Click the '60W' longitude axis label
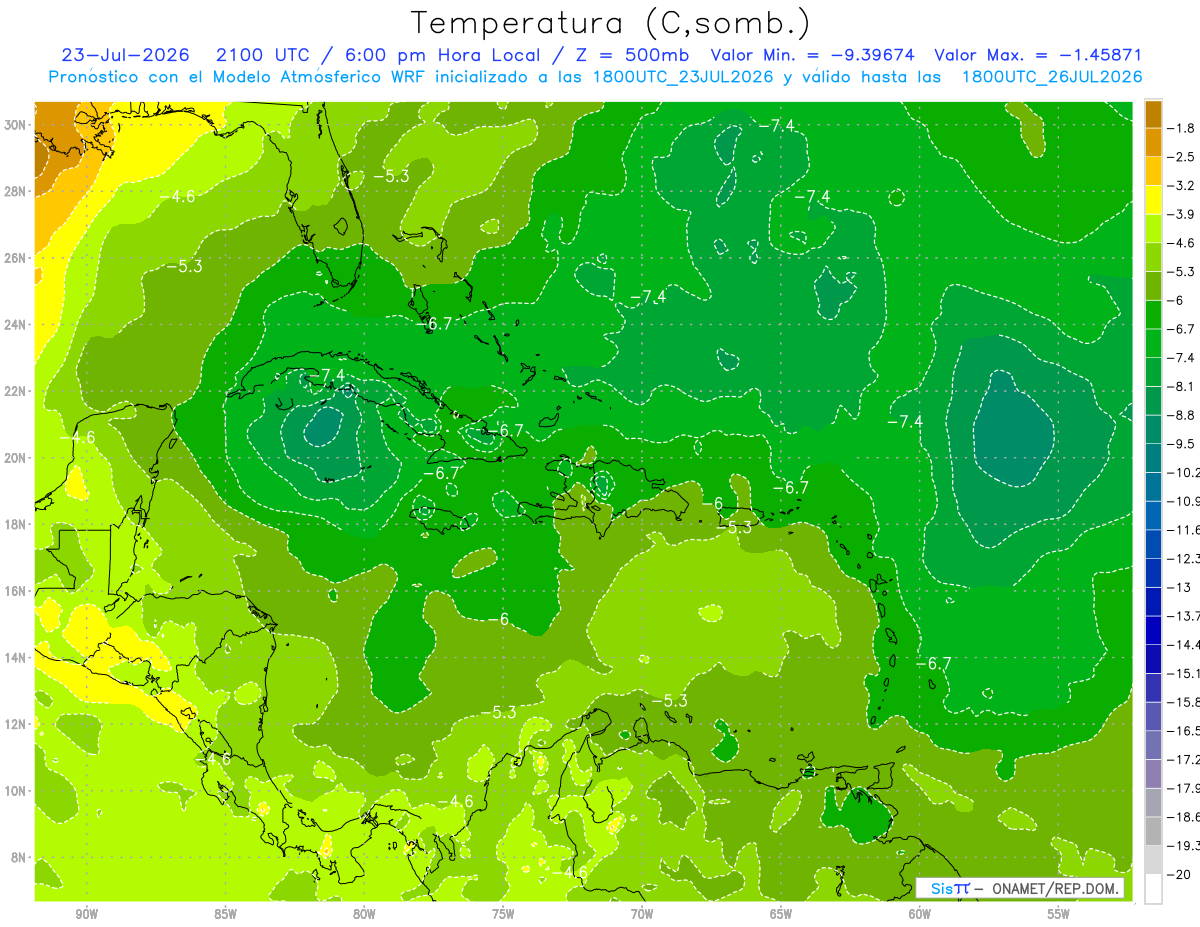 pos(920,914)
